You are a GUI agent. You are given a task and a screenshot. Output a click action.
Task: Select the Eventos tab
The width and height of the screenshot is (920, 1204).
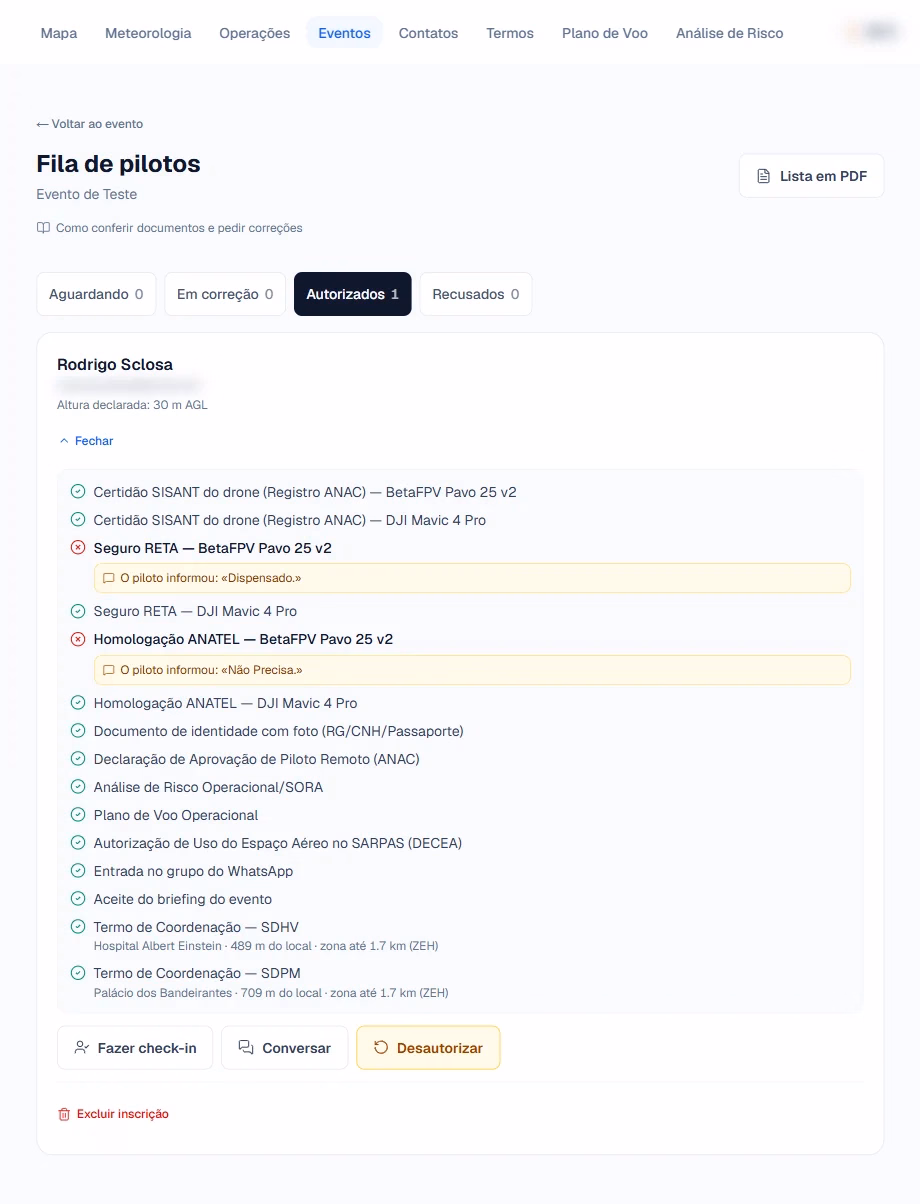coord(344,33)
